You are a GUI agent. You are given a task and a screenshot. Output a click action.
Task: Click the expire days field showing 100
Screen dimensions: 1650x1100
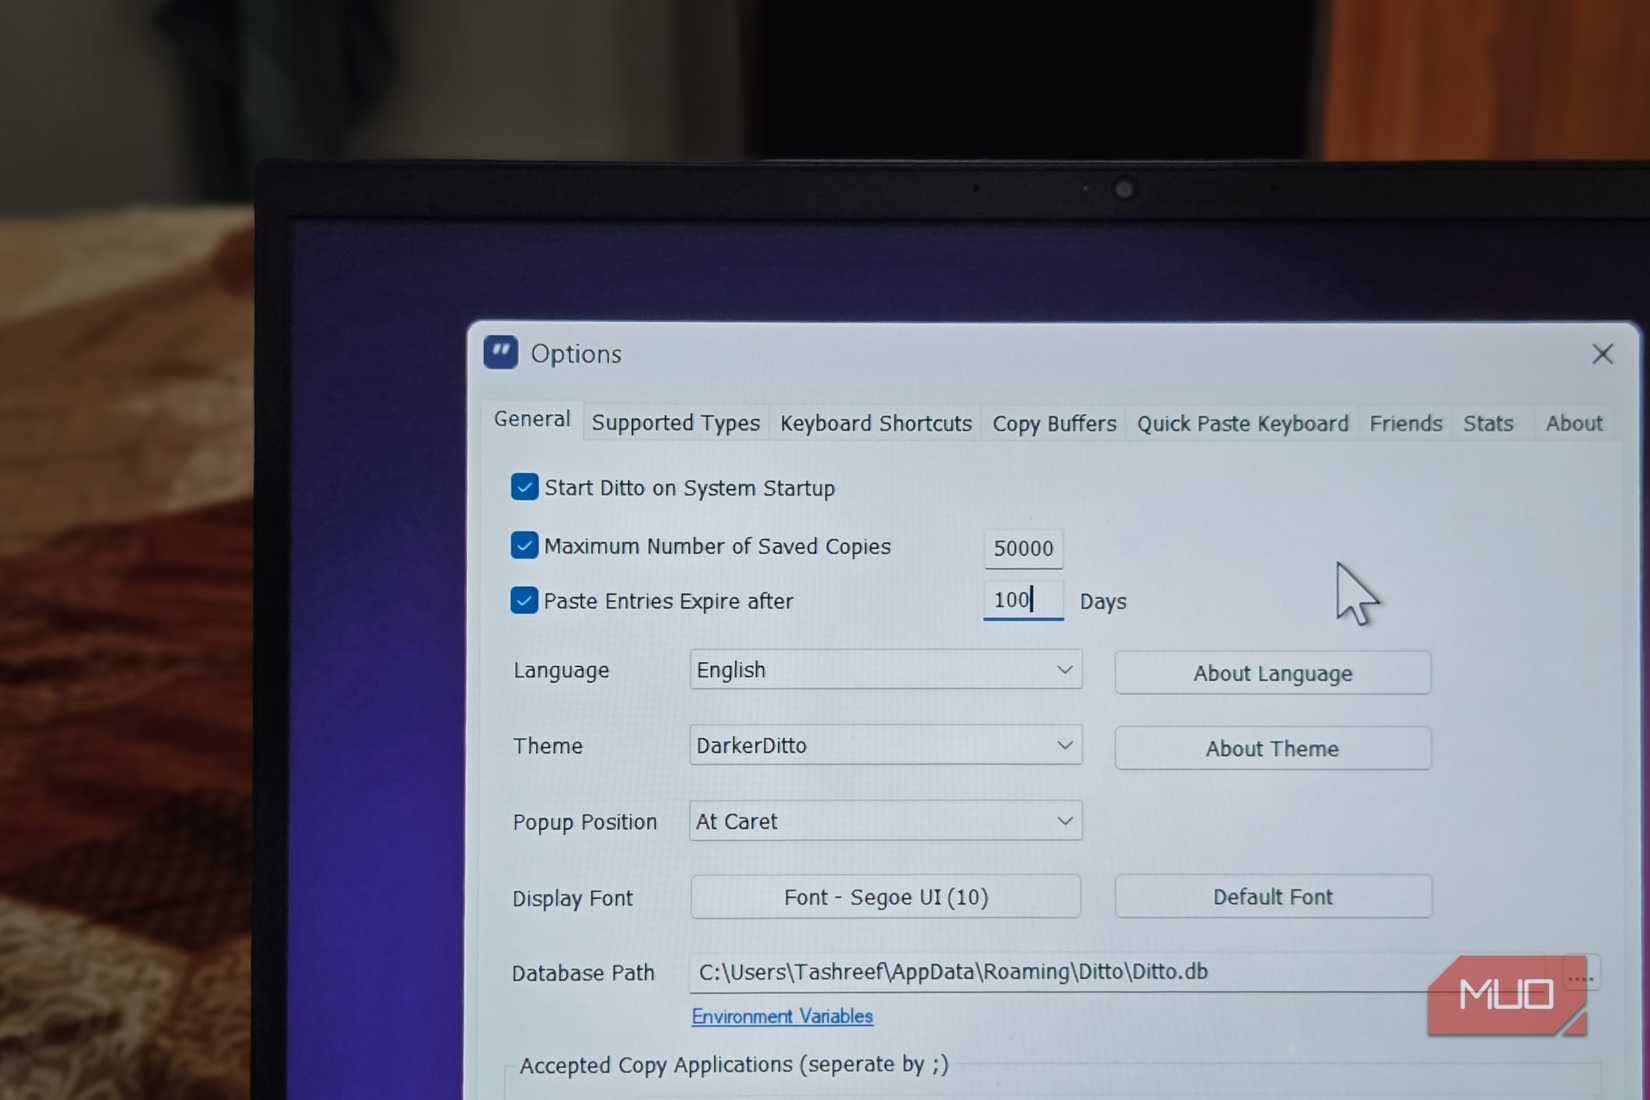click(1023, 600)
